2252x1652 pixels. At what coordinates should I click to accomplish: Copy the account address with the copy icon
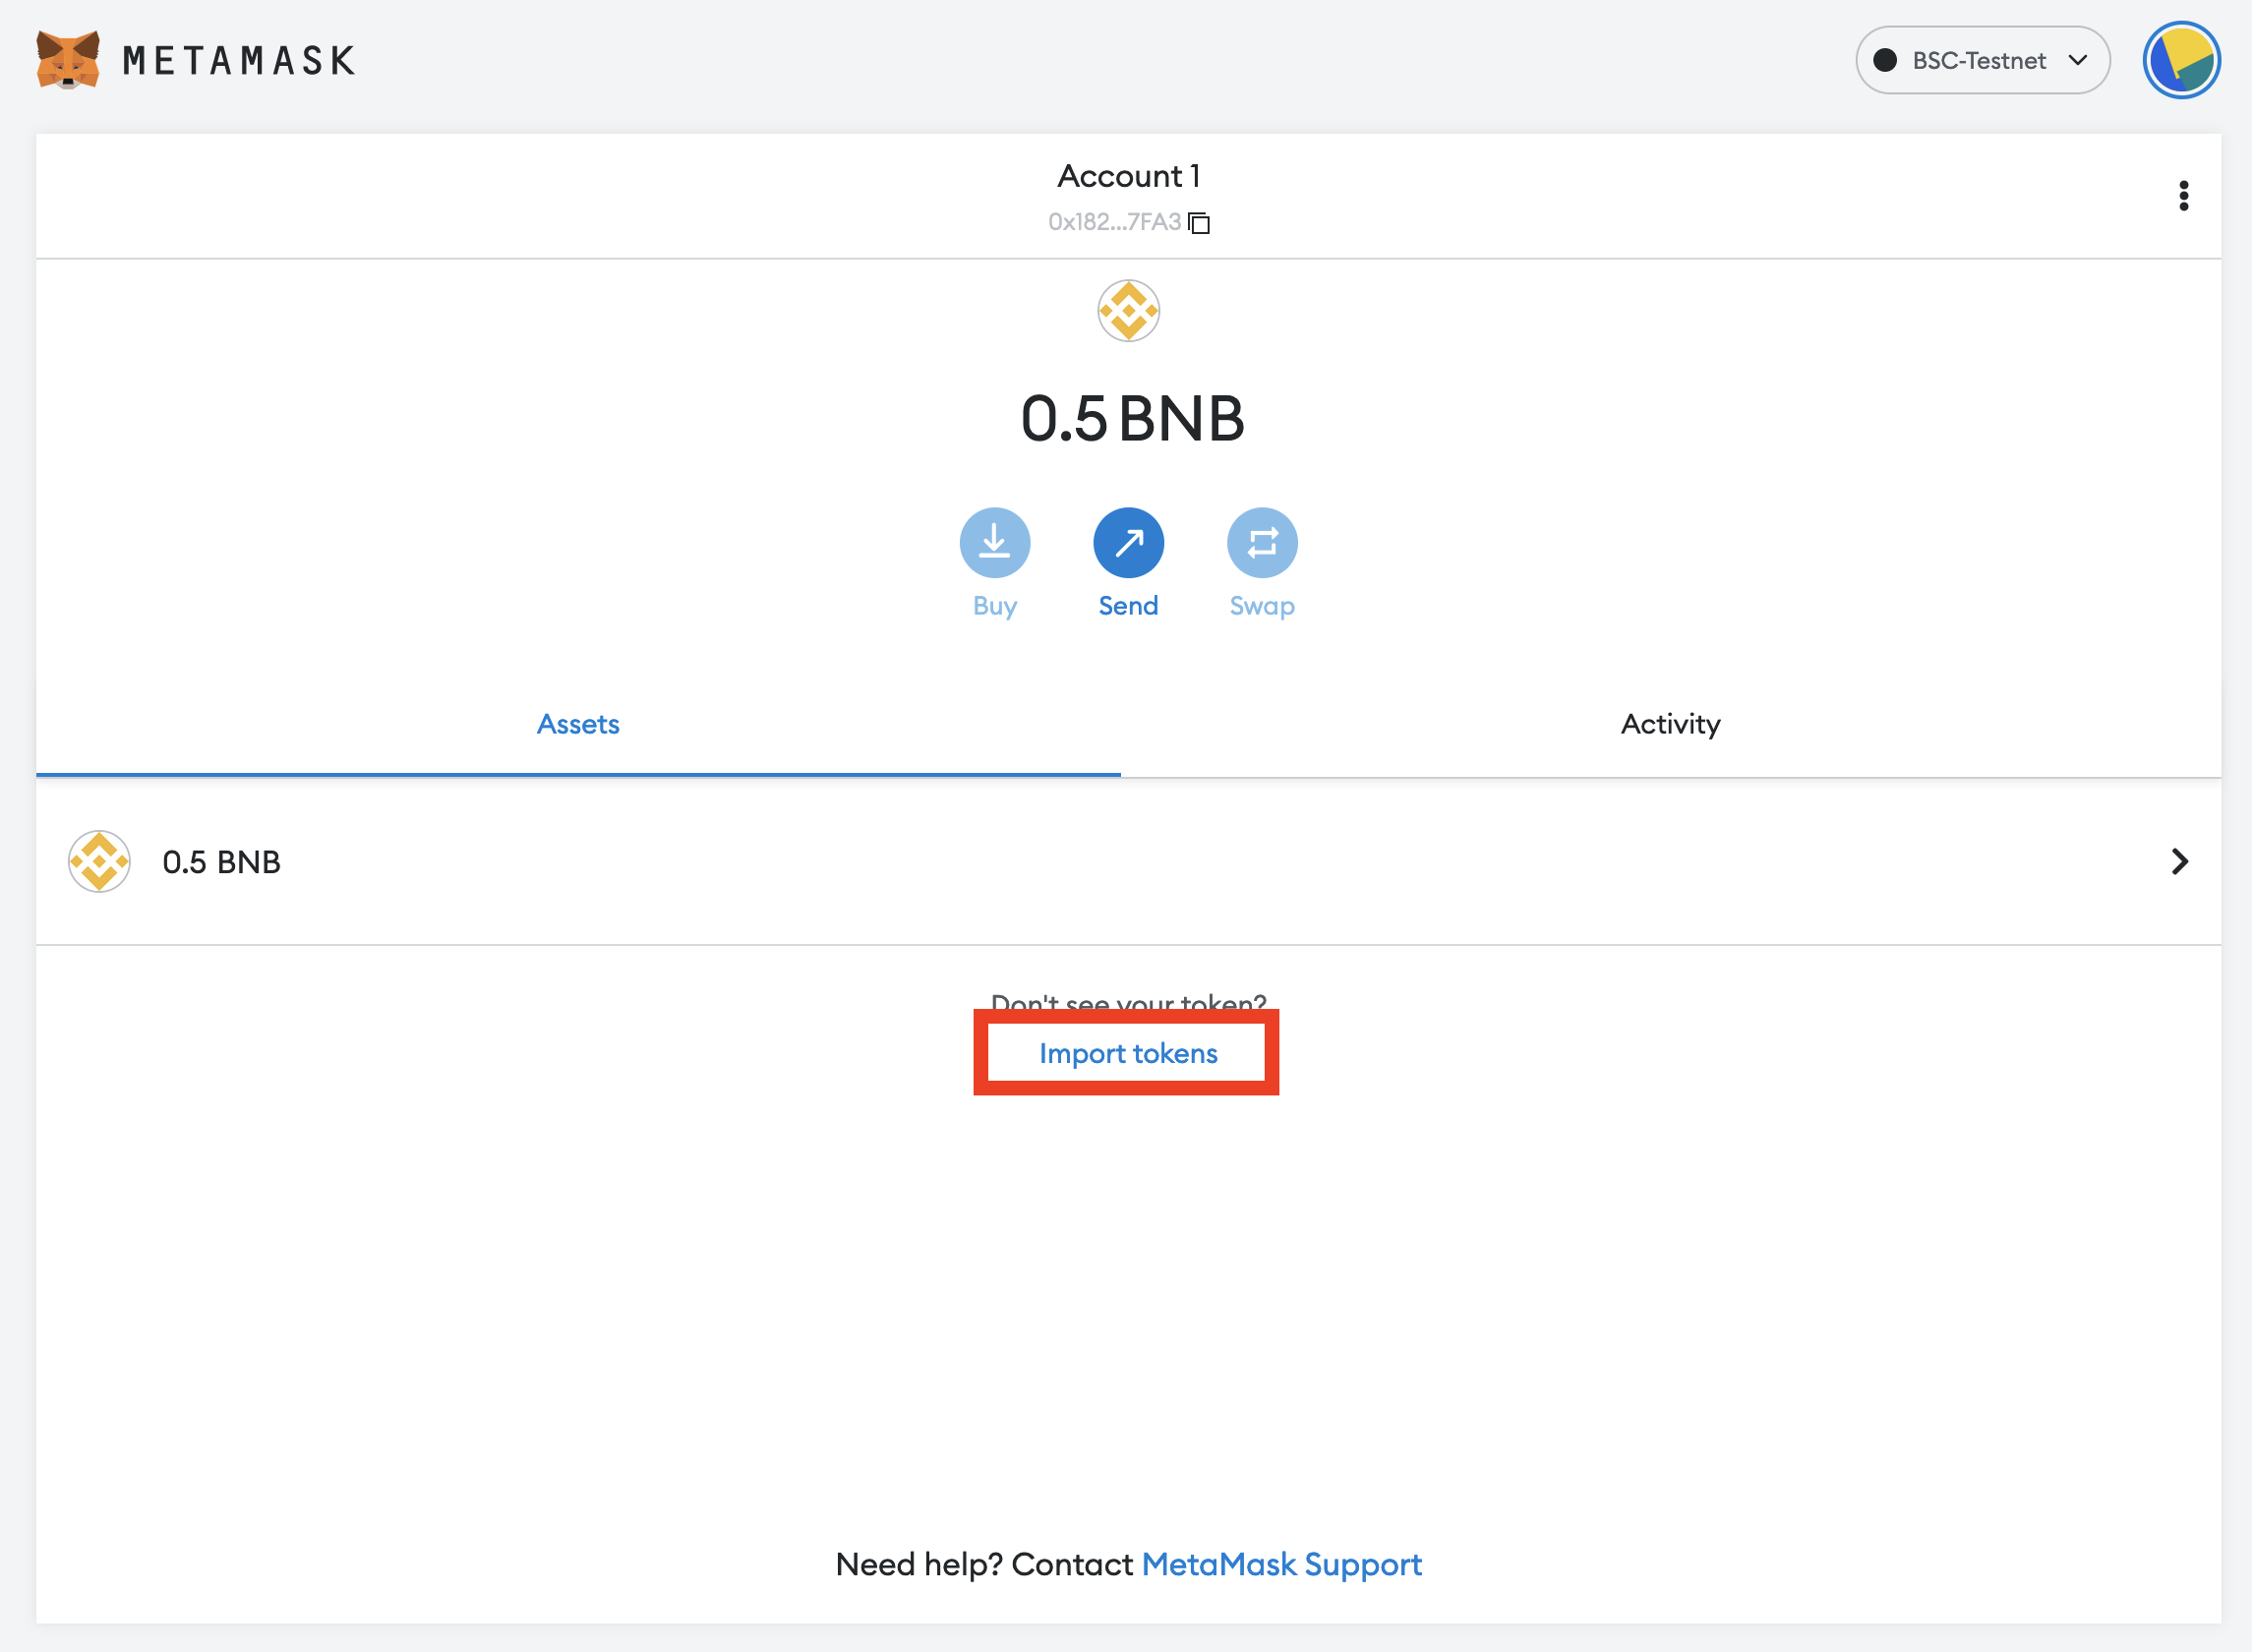[1199, 223]
